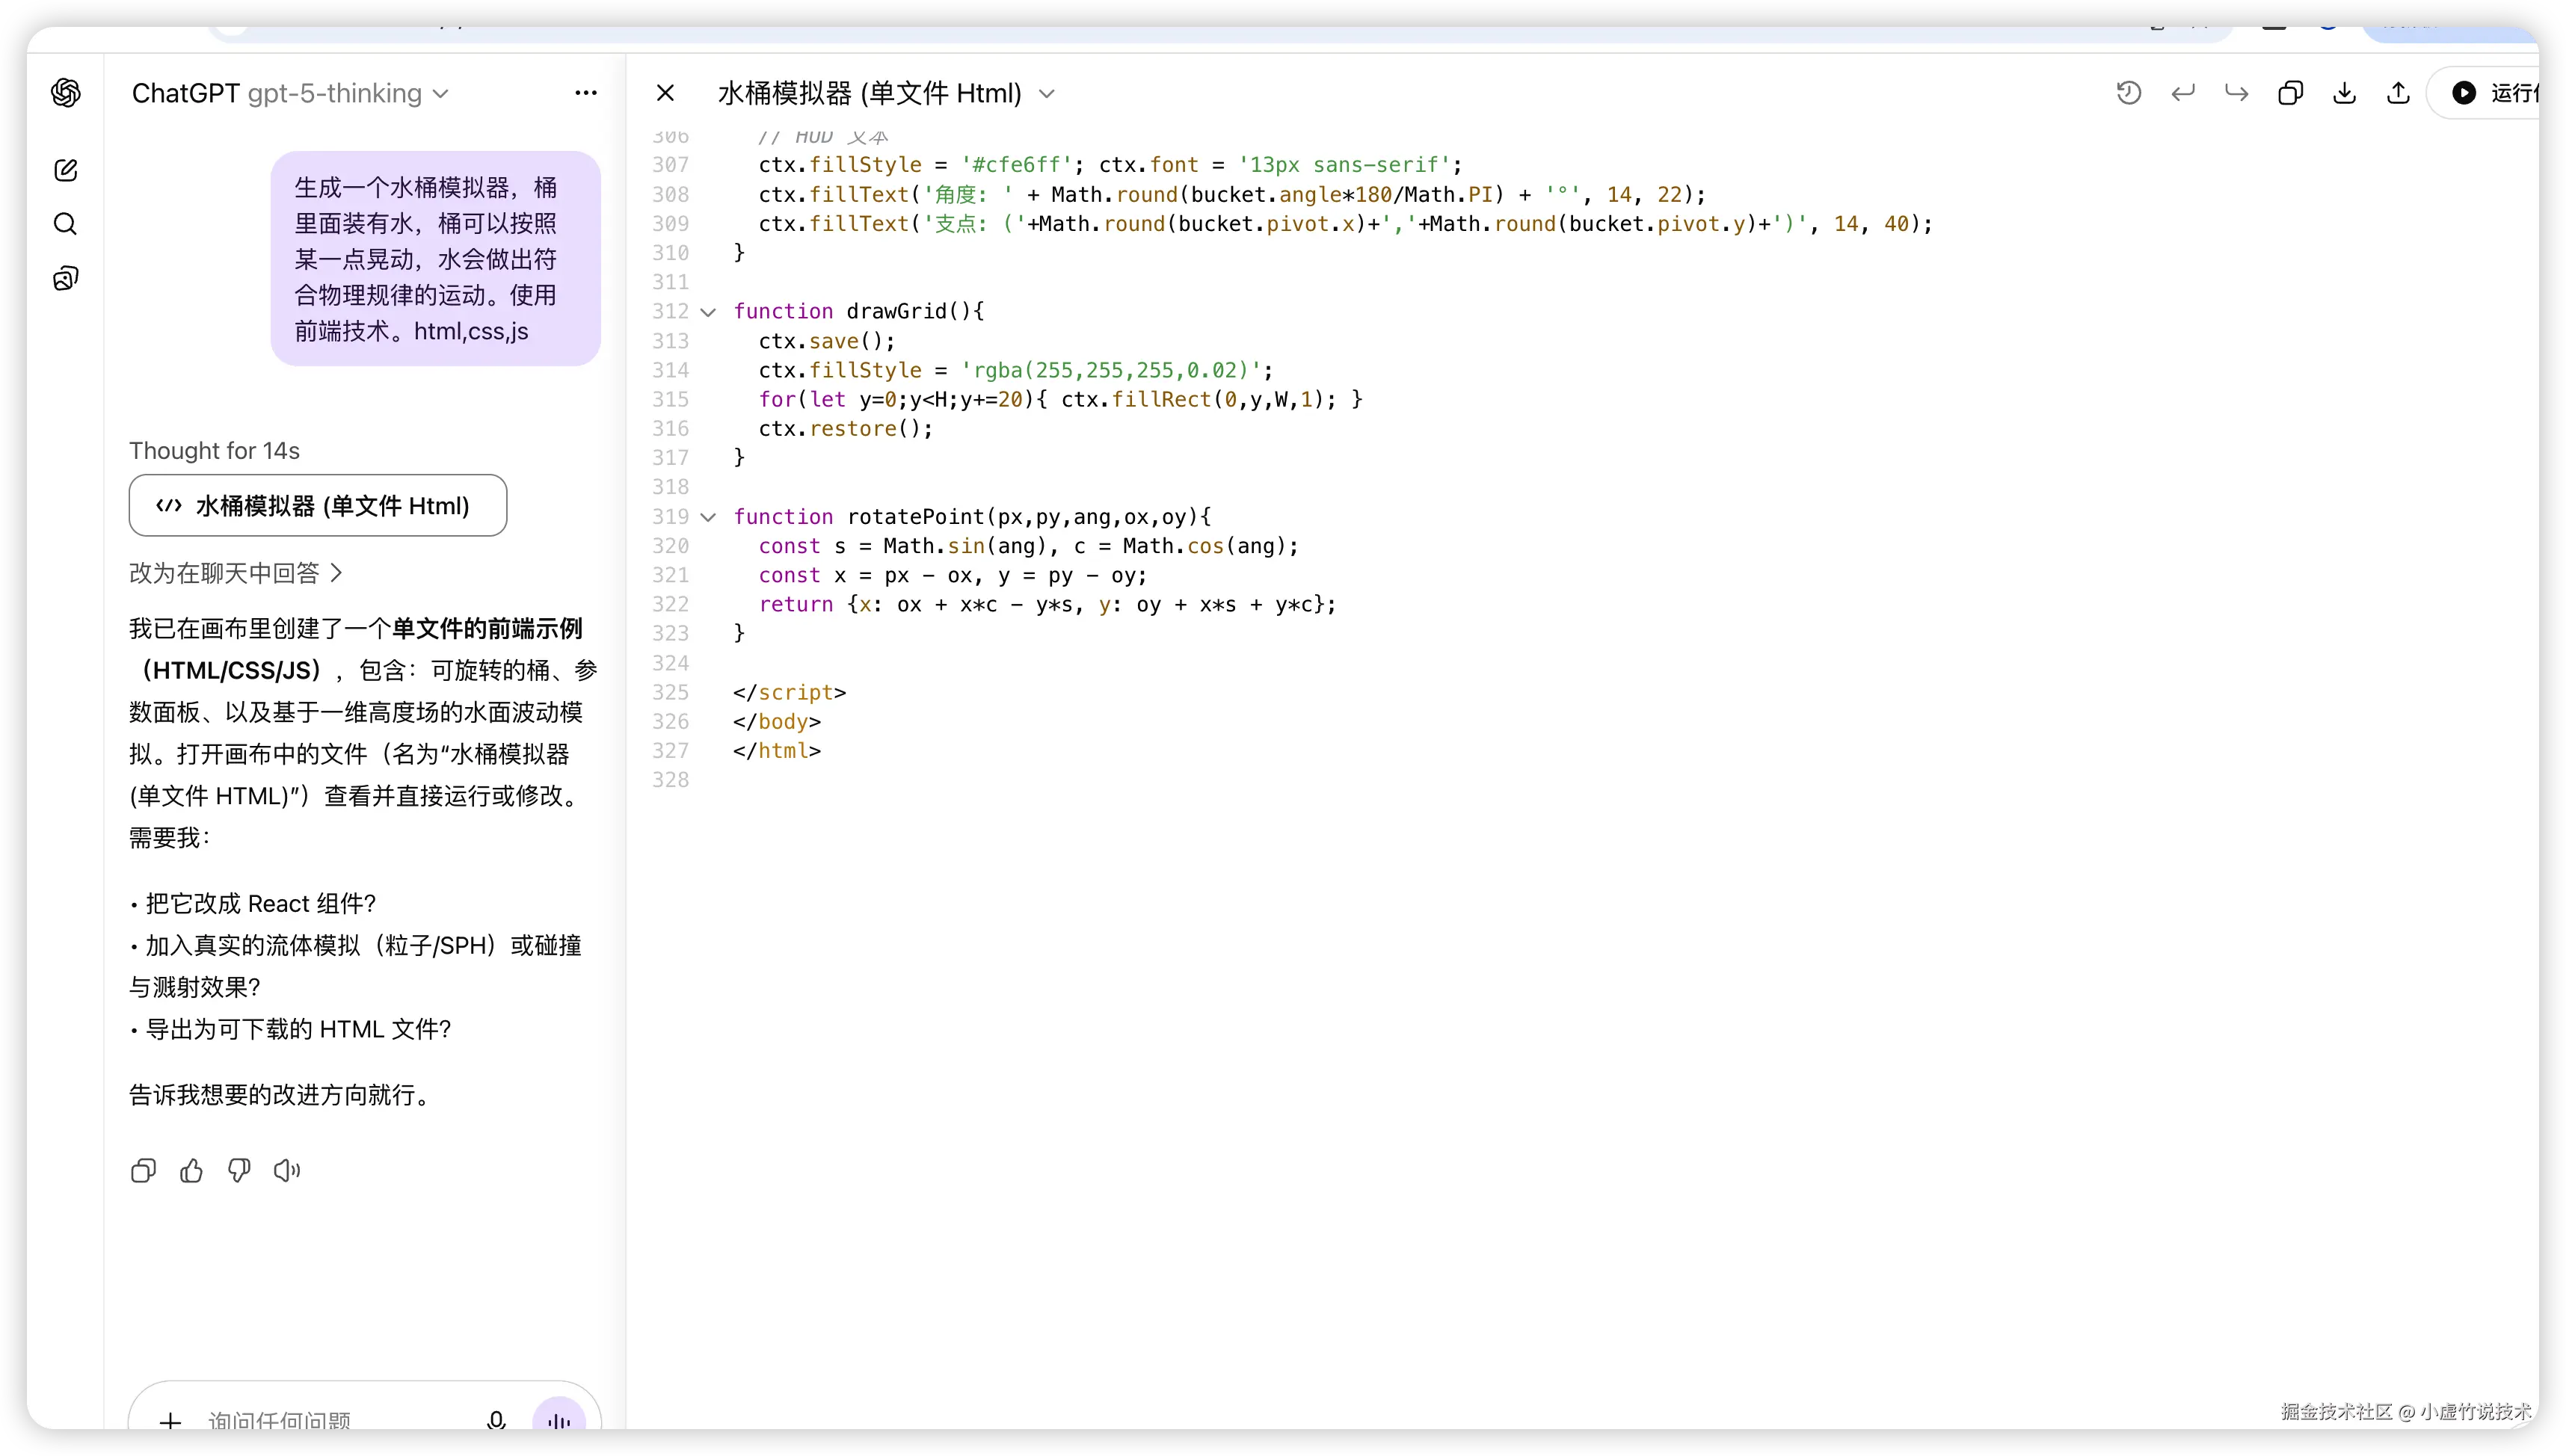Undo the last canvas edit arrow

(2183, 93)
